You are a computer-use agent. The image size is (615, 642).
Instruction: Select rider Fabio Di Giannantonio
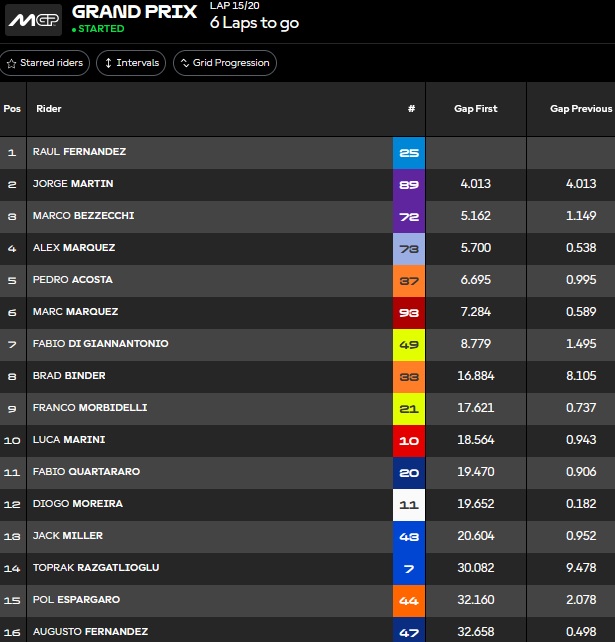(x=101, y=343)
